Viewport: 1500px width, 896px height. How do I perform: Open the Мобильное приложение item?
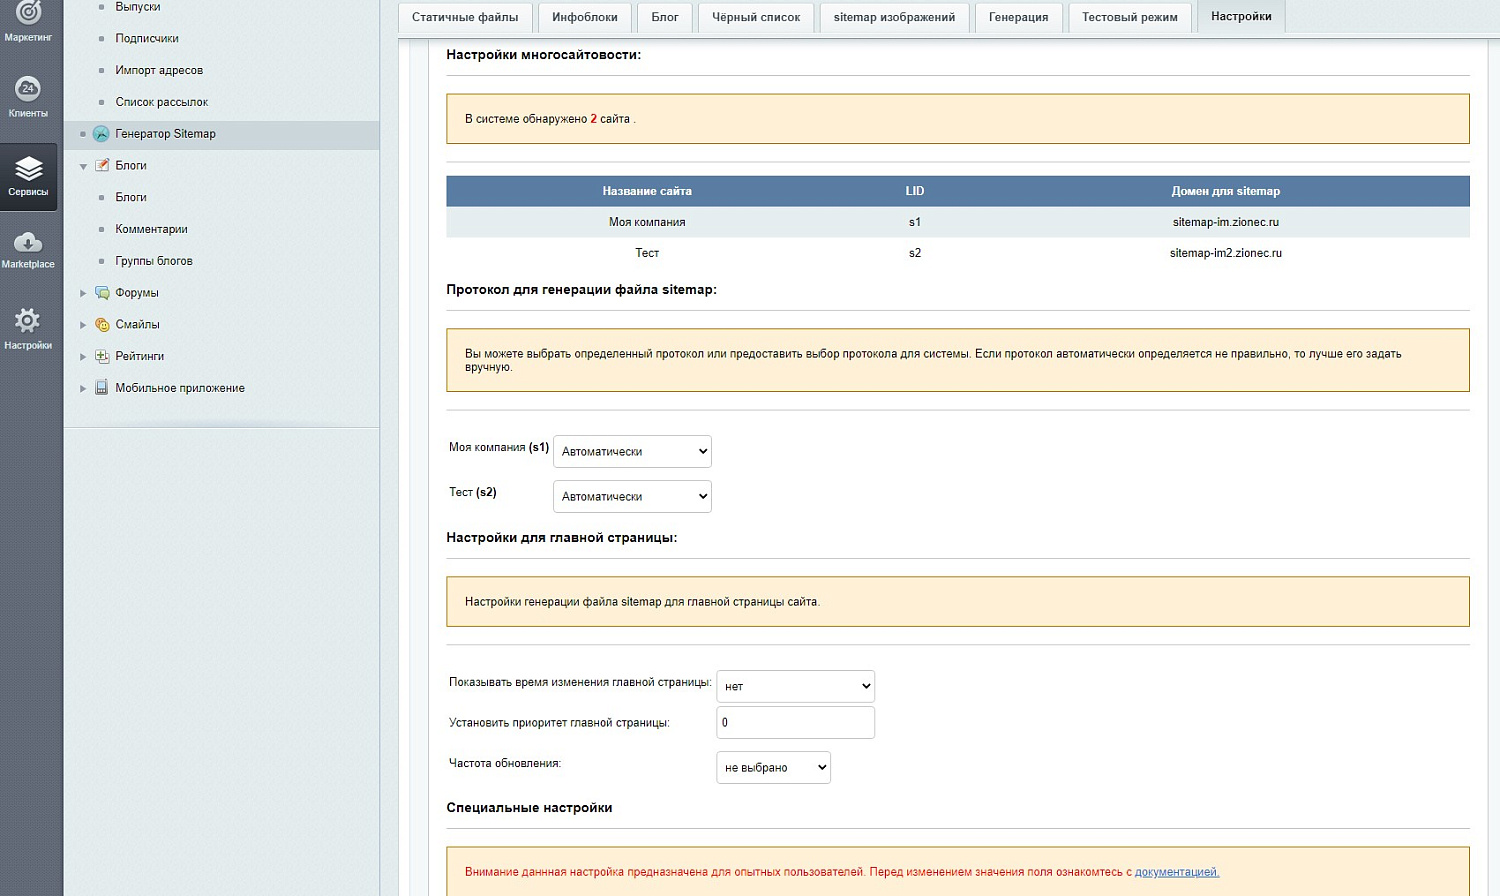180,387
